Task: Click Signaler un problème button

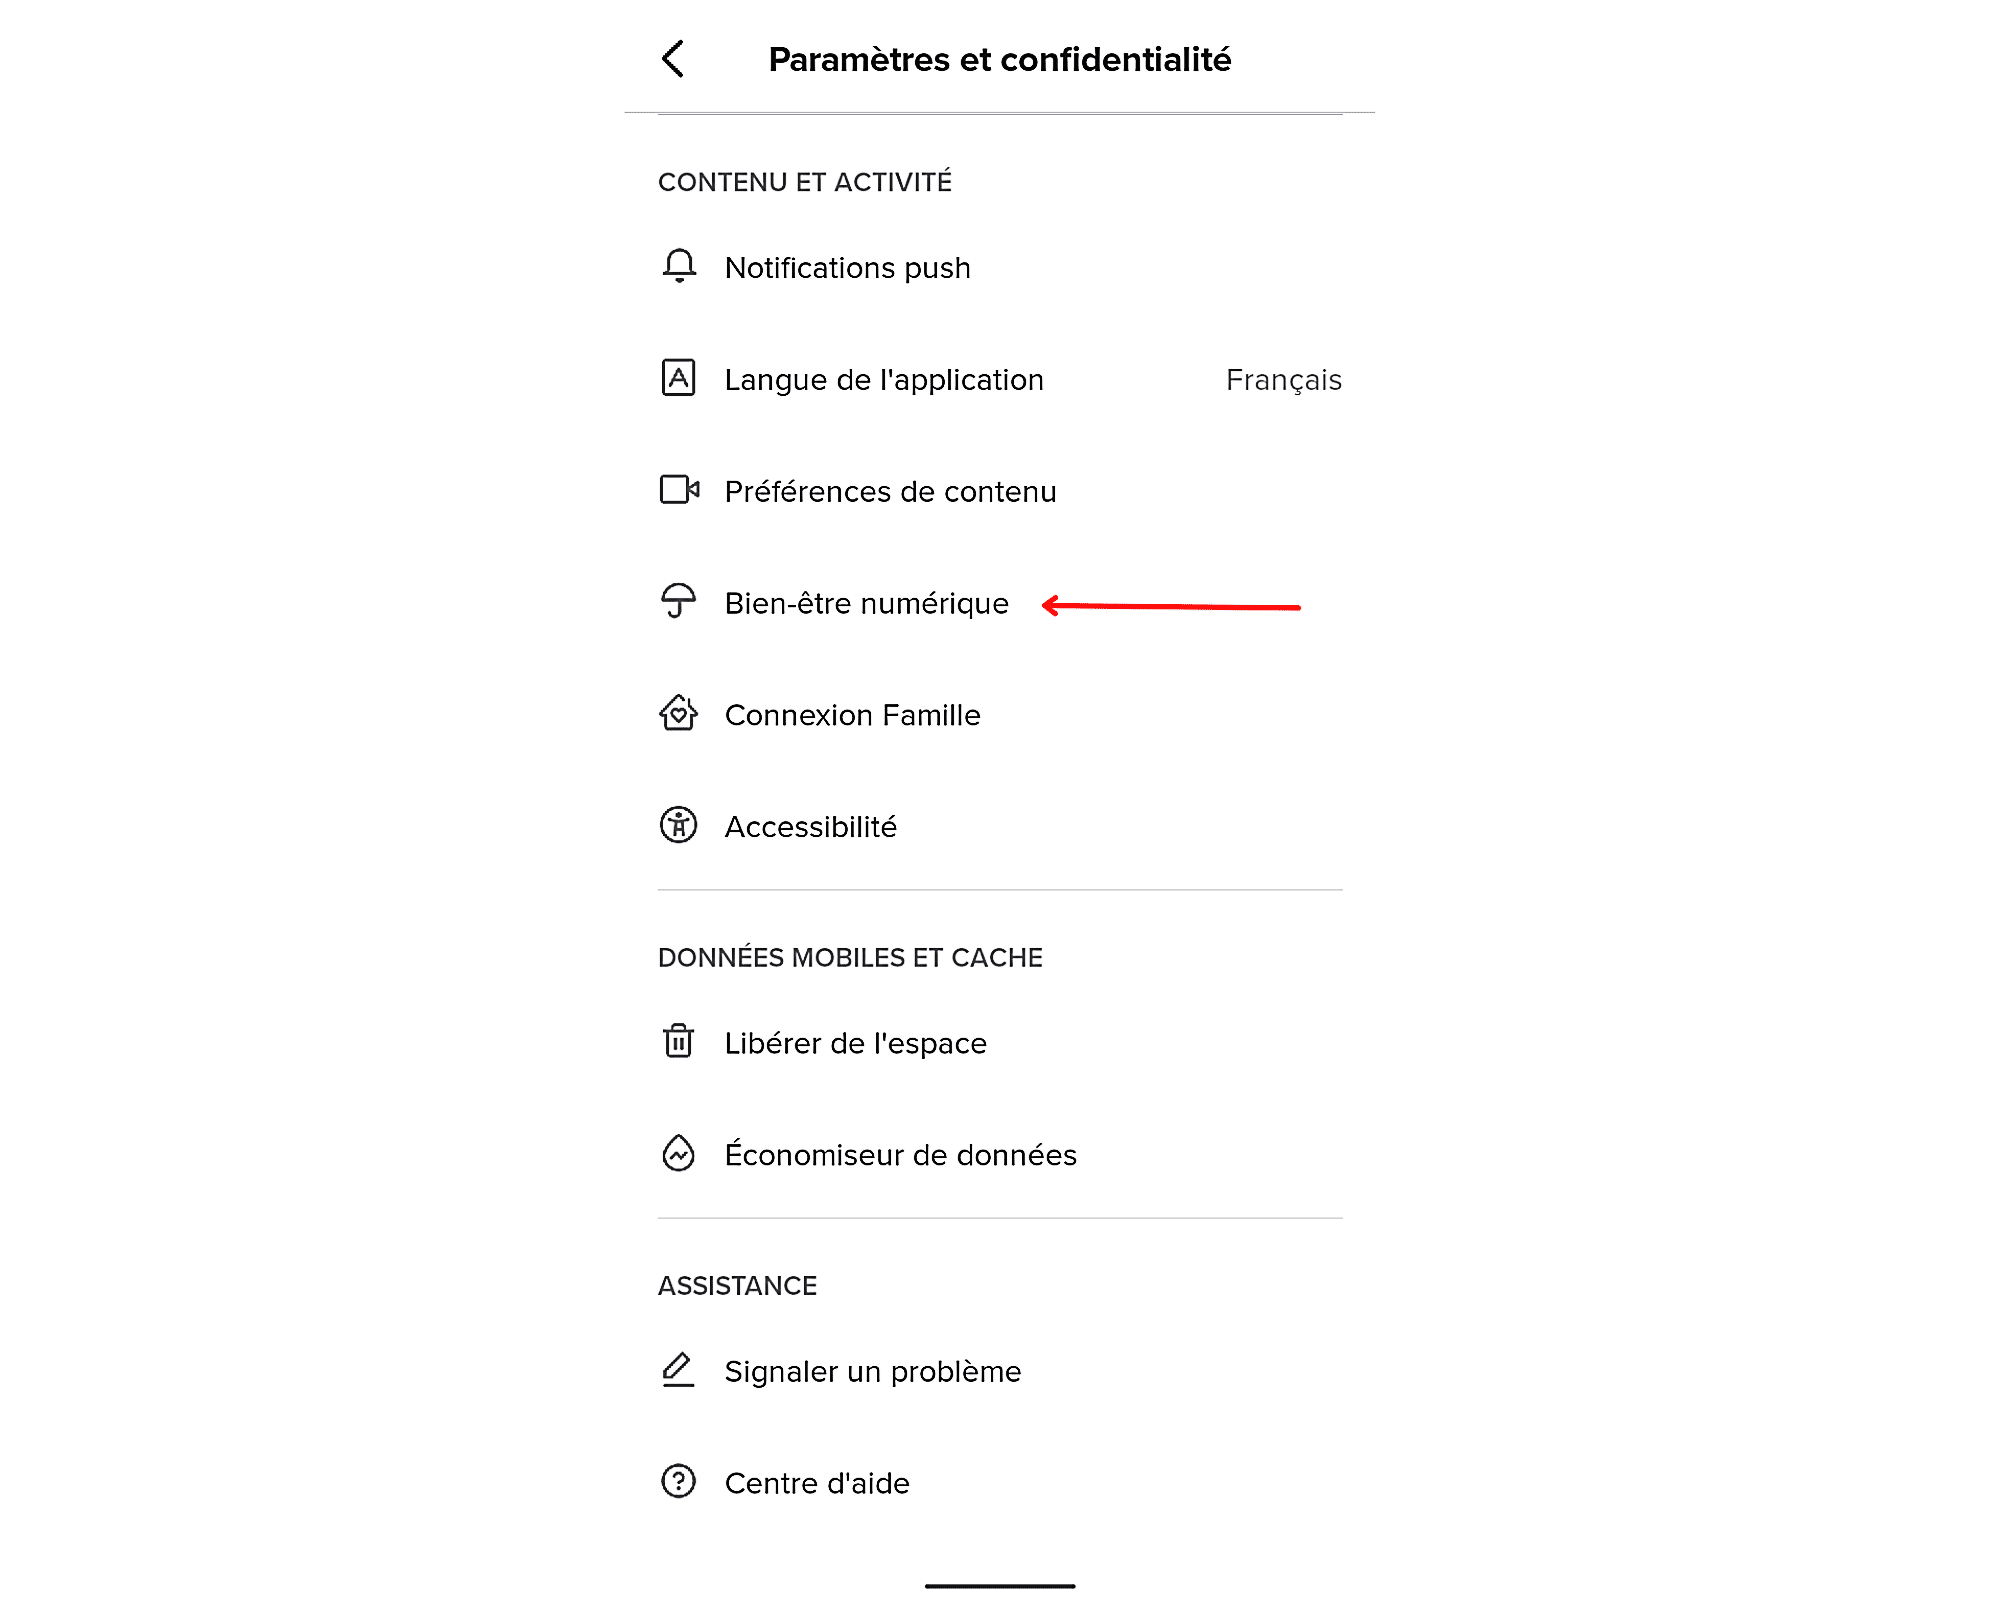Action: tap(872, 1370)
